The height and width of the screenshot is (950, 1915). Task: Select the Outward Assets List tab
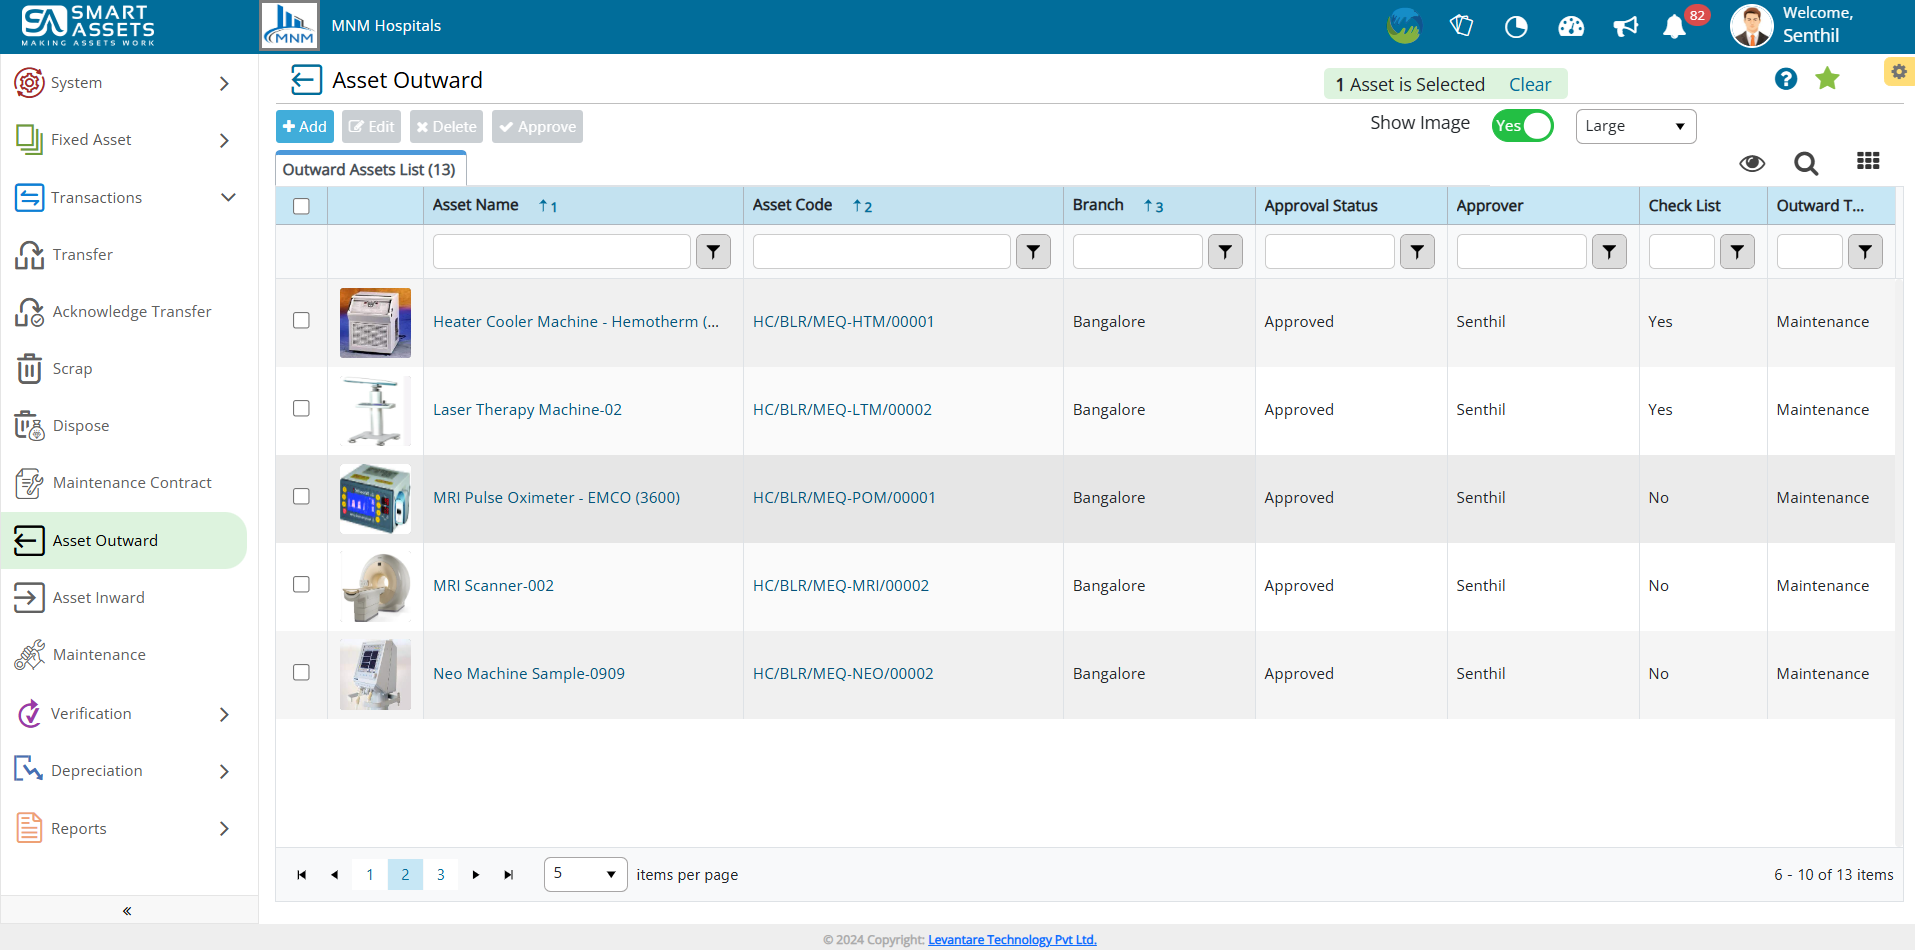tap(369, 170)
